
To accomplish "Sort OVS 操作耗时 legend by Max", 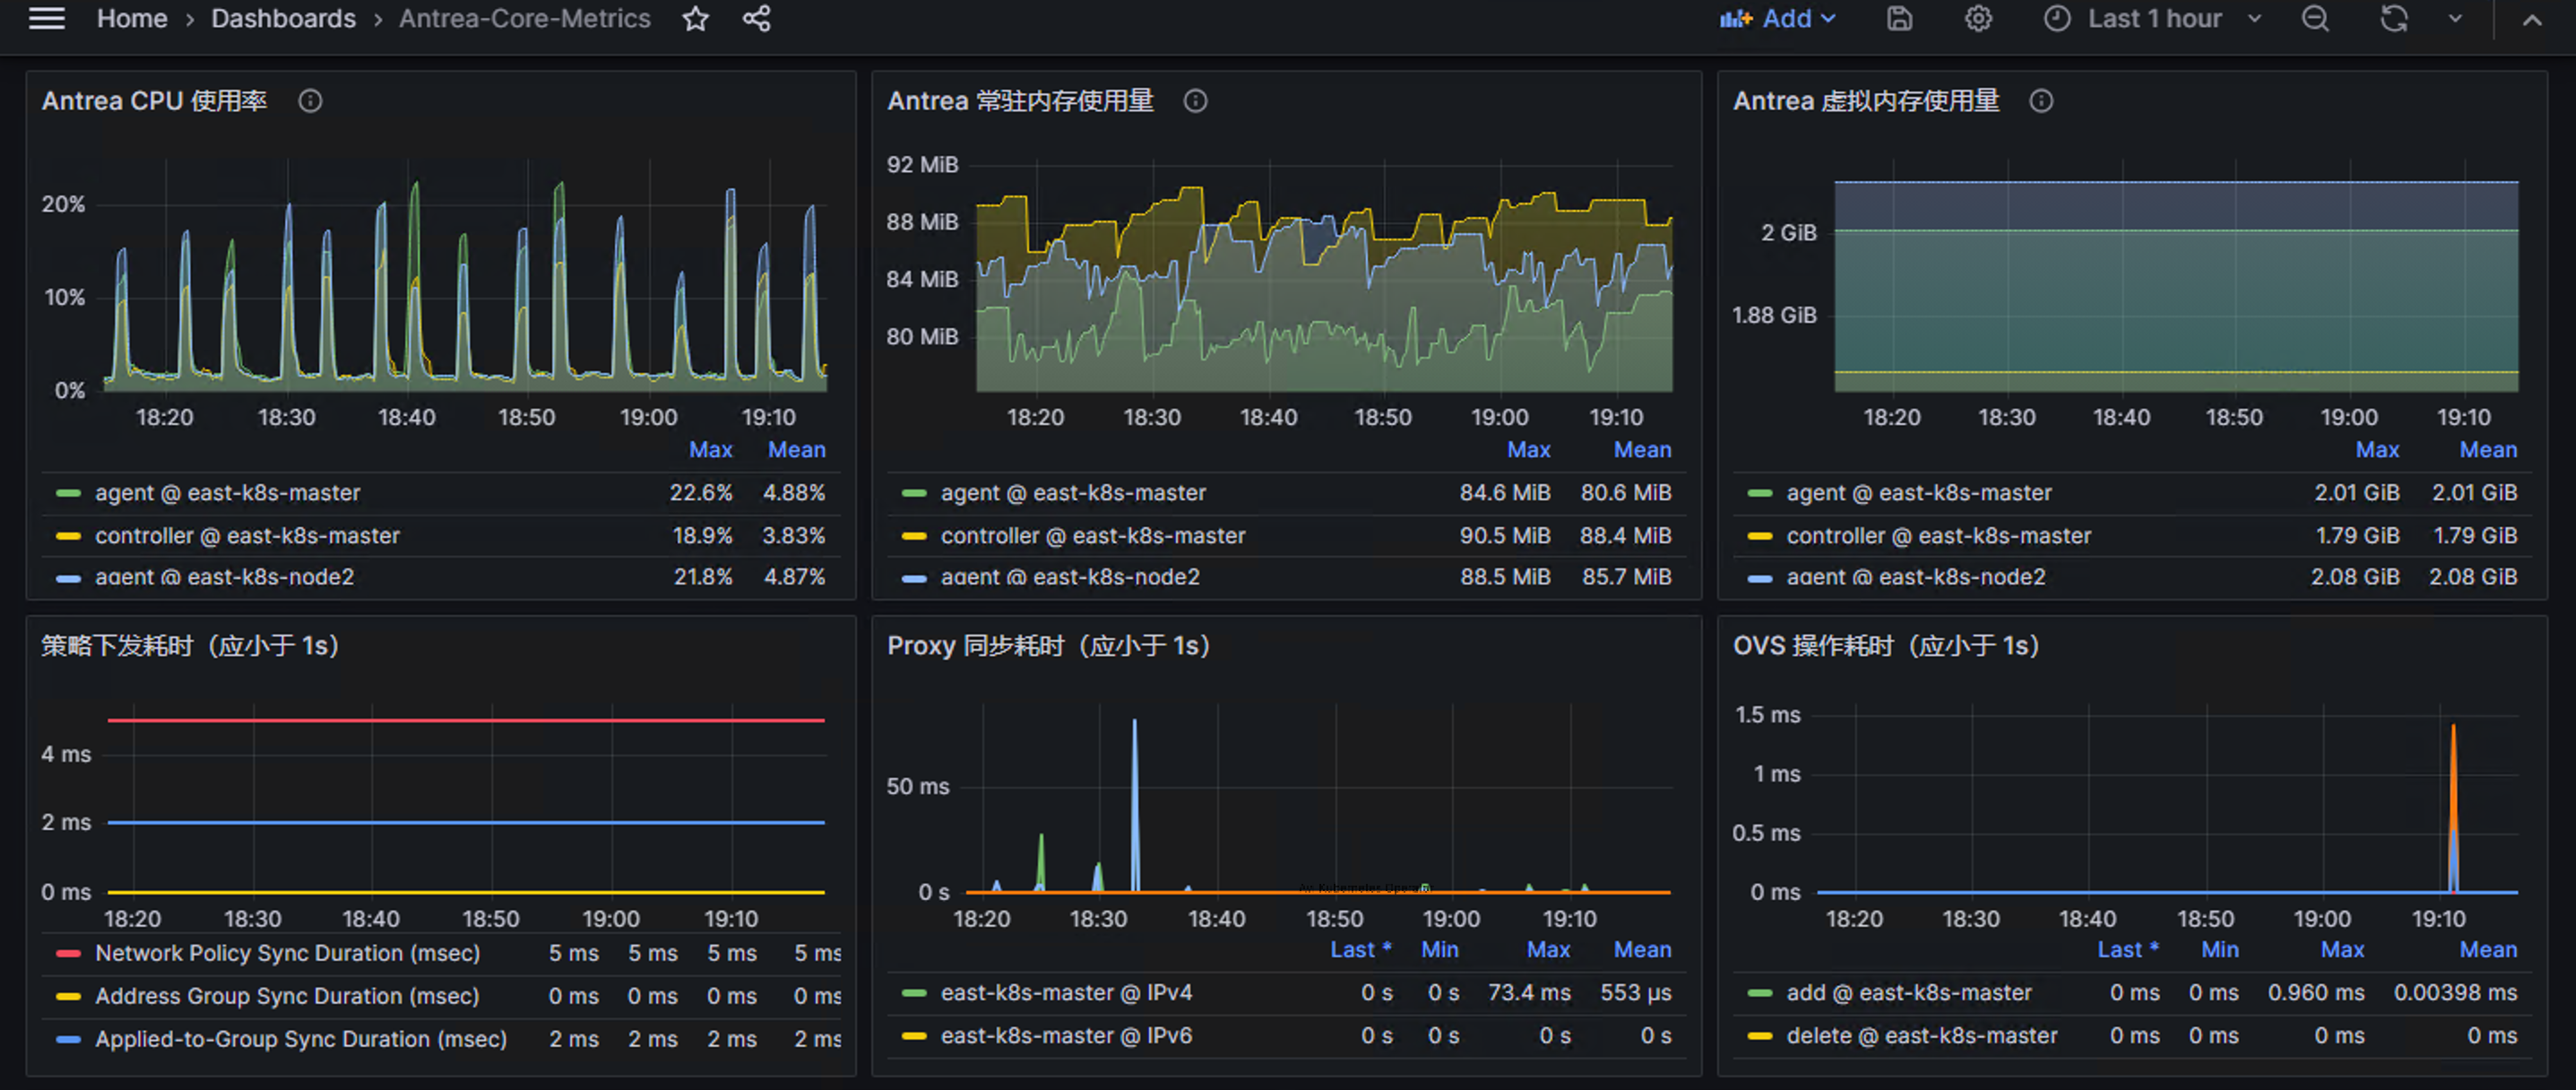I will pyautogui.click(x=2343, y=950).
